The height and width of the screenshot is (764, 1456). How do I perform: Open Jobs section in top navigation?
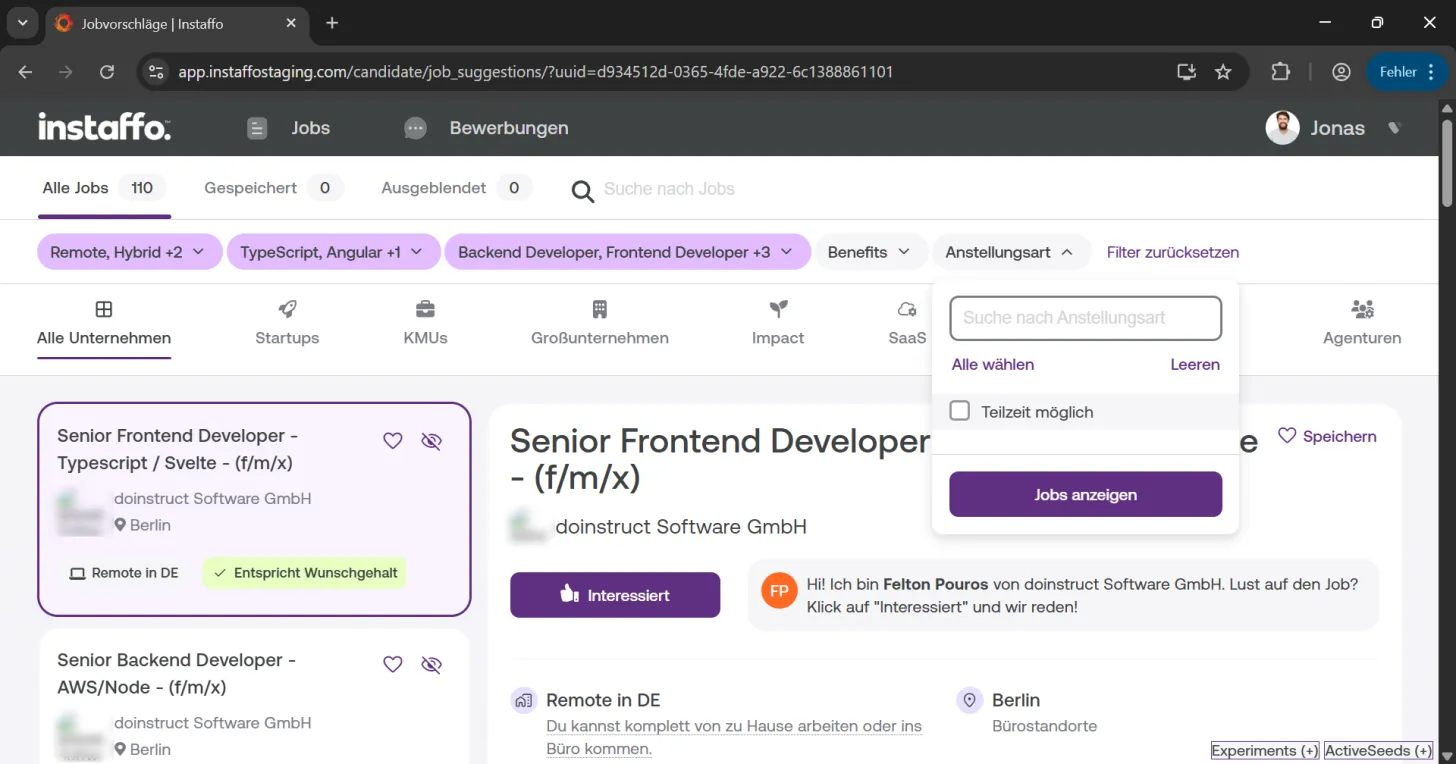310,128
